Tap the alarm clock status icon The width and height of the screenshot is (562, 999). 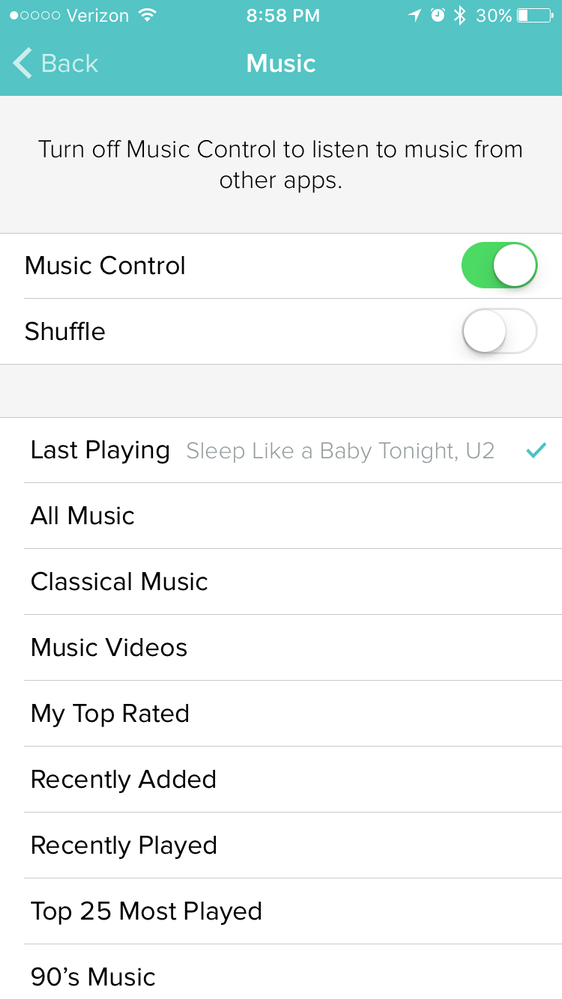[x=438, y=15]
